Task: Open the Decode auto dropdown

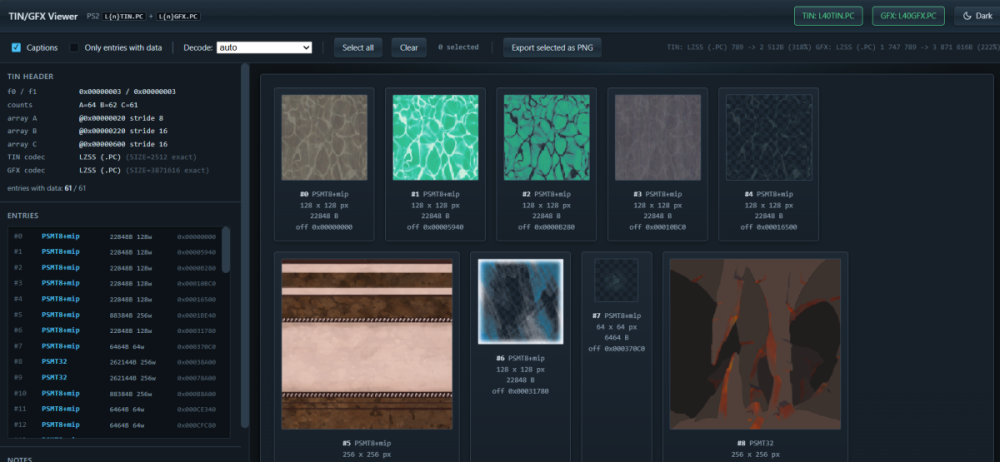Action: pos(264,47)
